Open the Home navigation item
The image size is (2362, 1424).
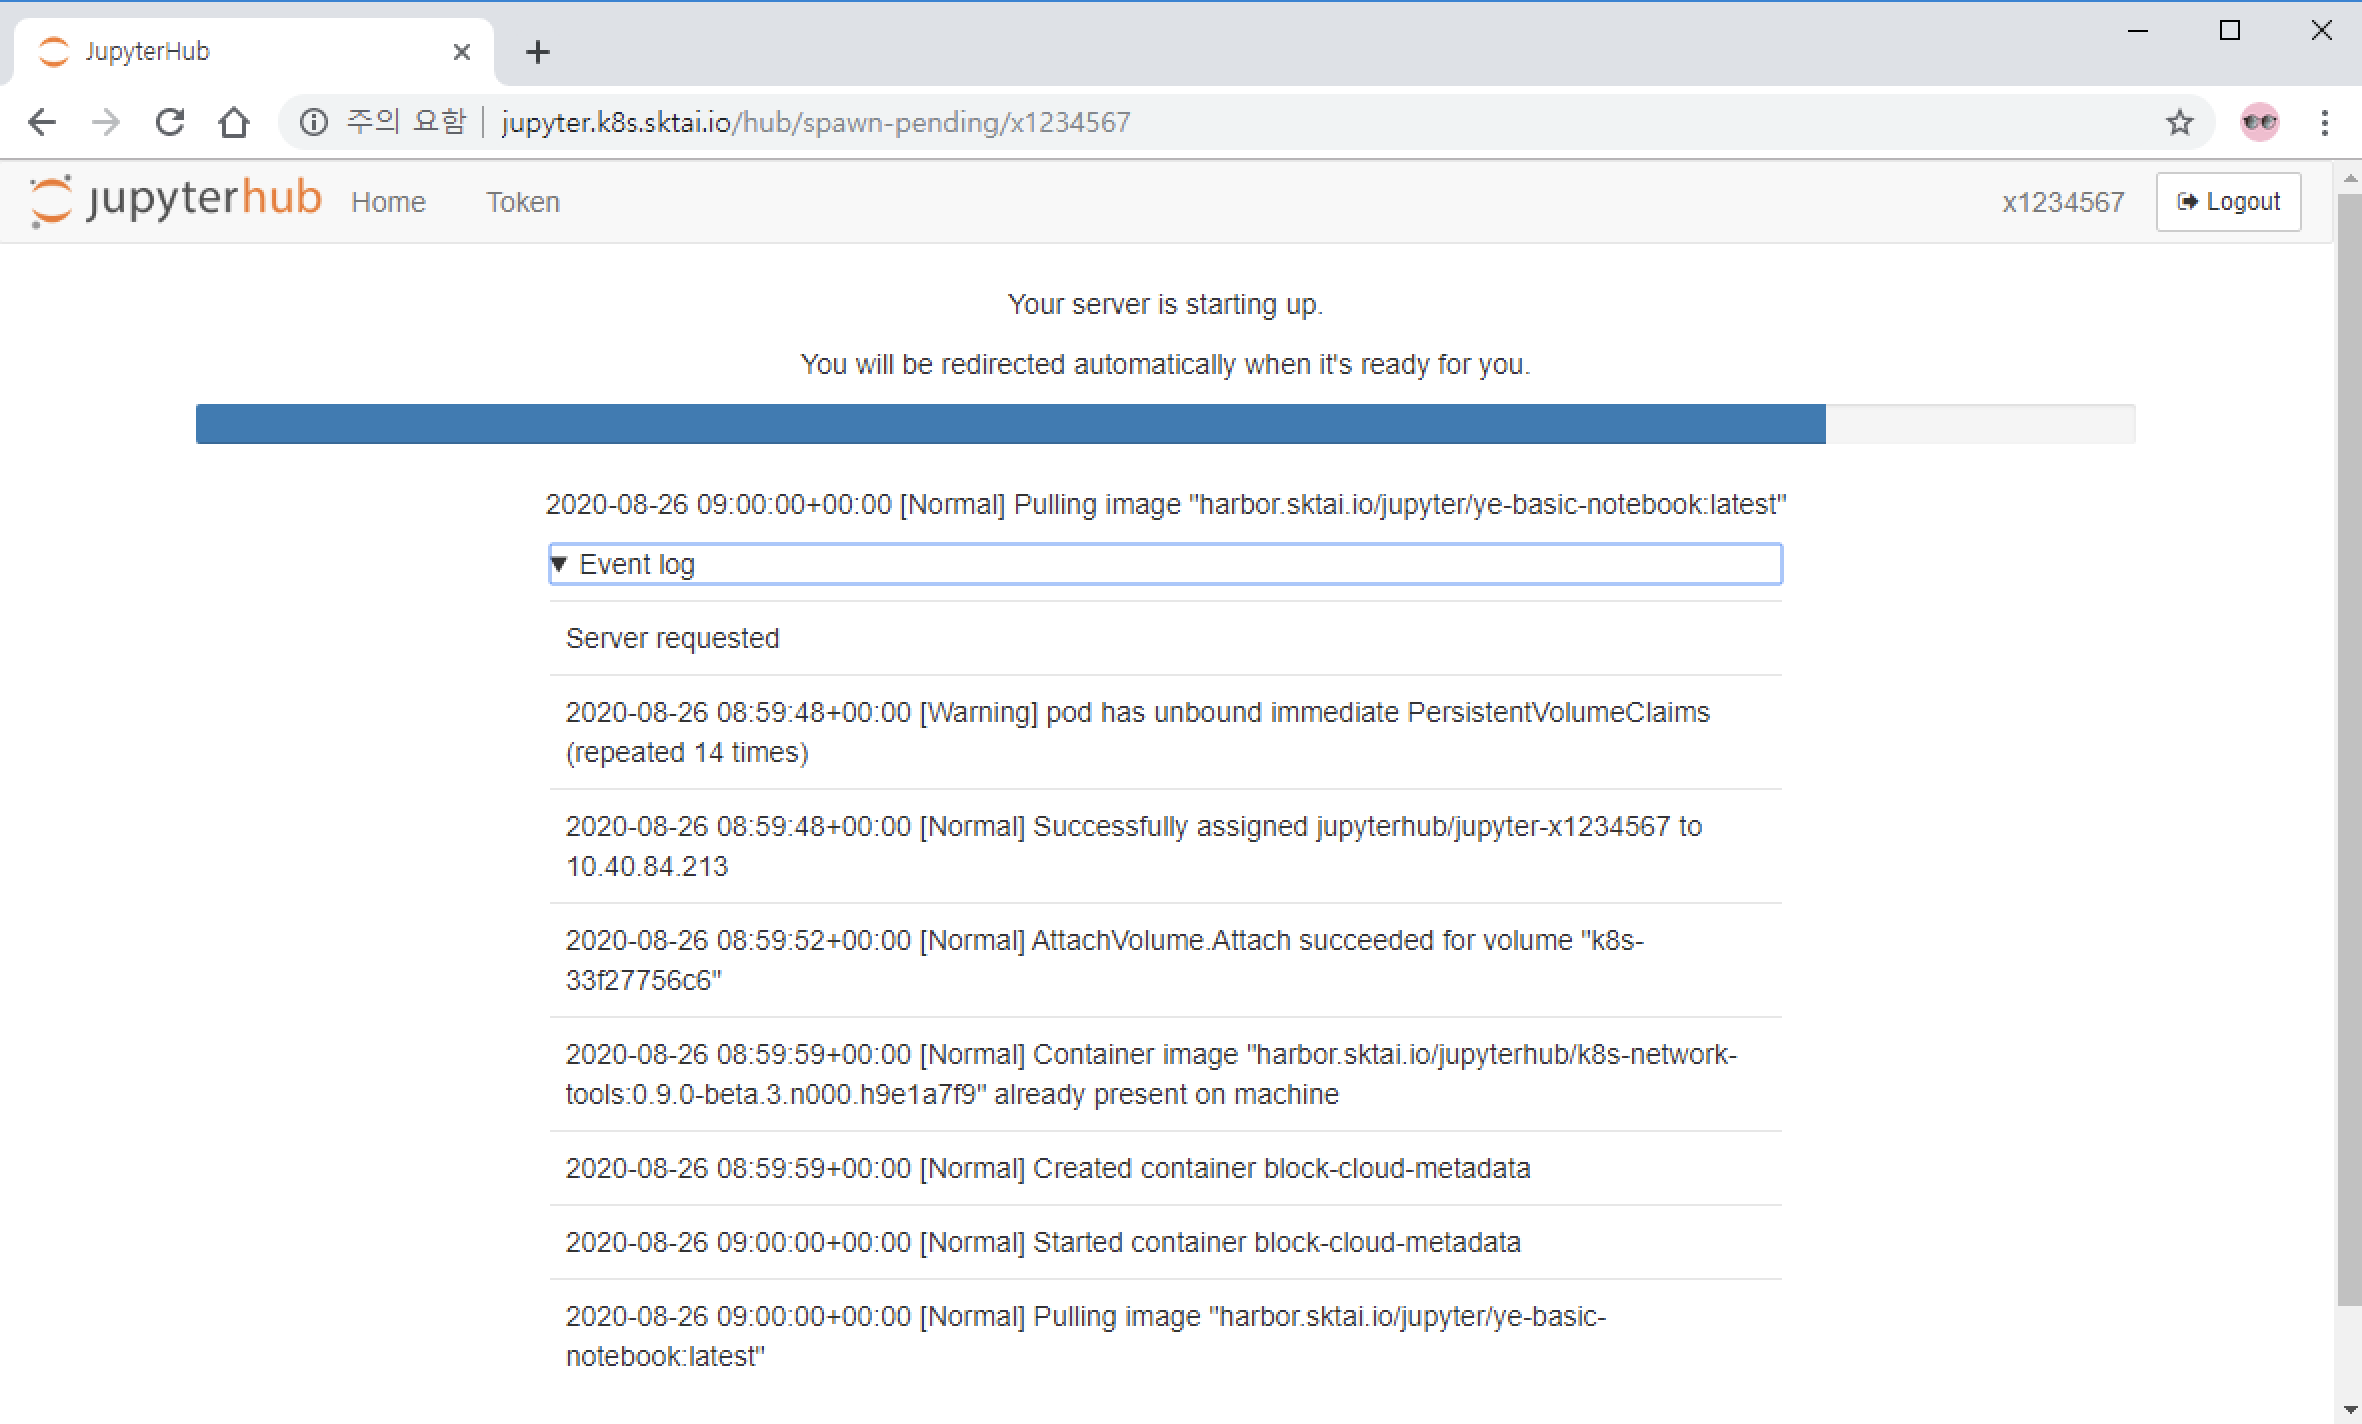tap(388, 202)
